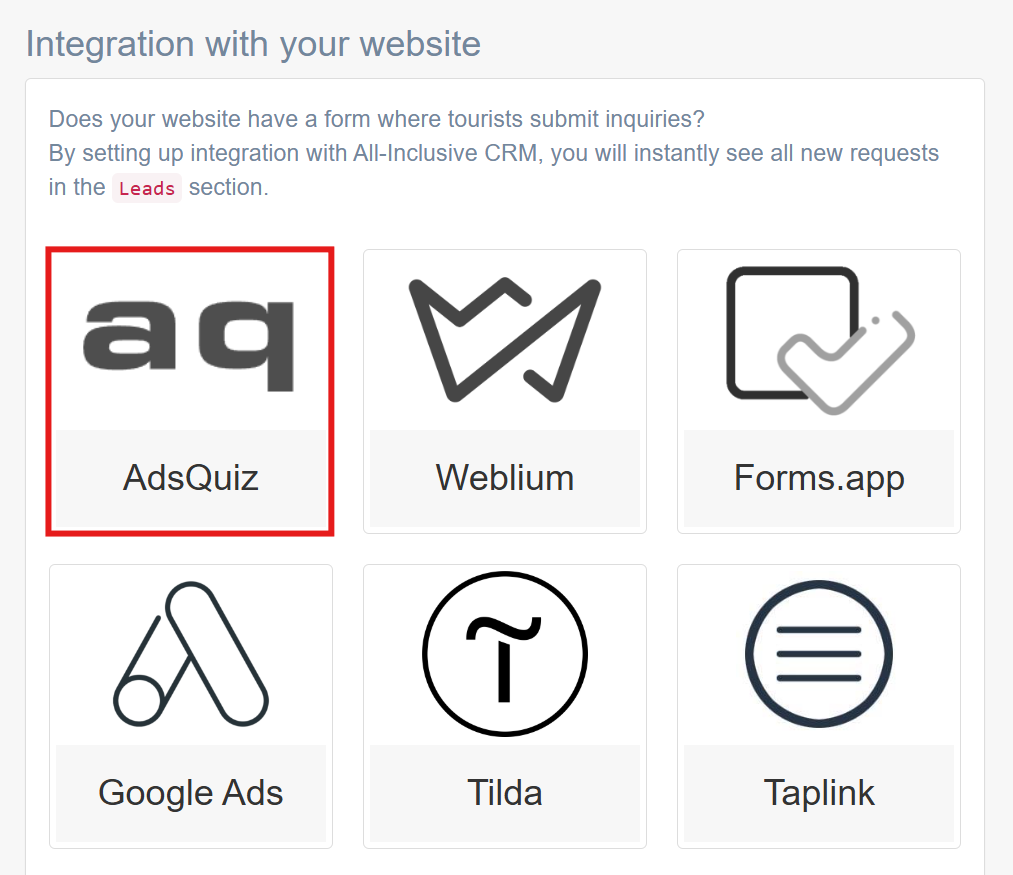Image resolution: width=1013 pixels, height=875 pixels.
Task: Open the Google Ads integration label
Action: [x=191, y=793]
